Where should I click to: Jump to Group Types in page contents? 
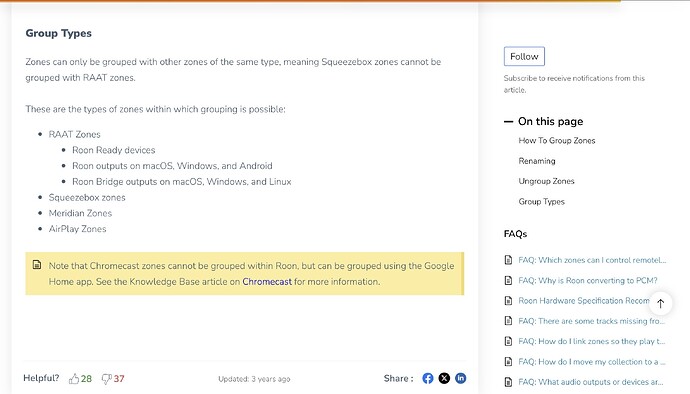[541, 202]
